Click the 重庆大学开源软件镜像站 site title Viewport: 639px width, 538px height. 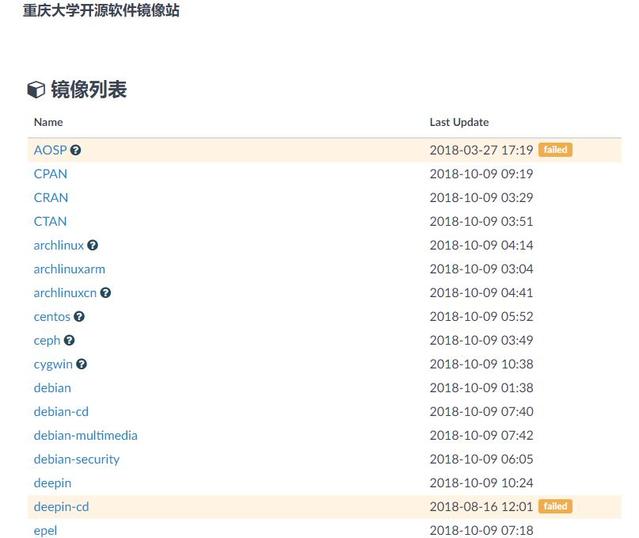(101, 10)
